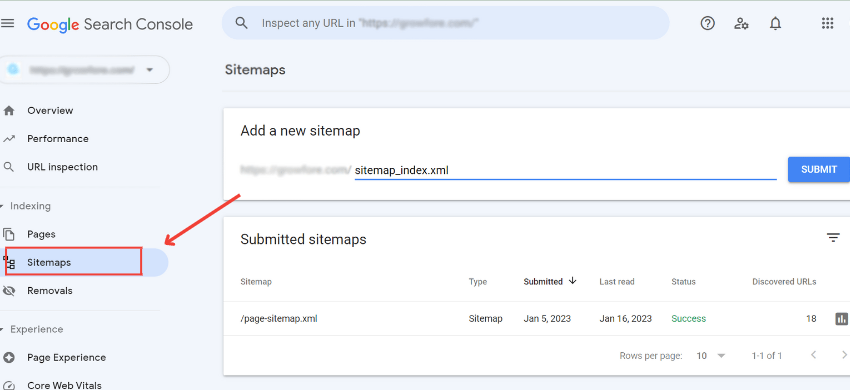The width and height of the screenshot is (850, 390).
Task: Open the Help question mark icon
Action: tap(707, 23)
